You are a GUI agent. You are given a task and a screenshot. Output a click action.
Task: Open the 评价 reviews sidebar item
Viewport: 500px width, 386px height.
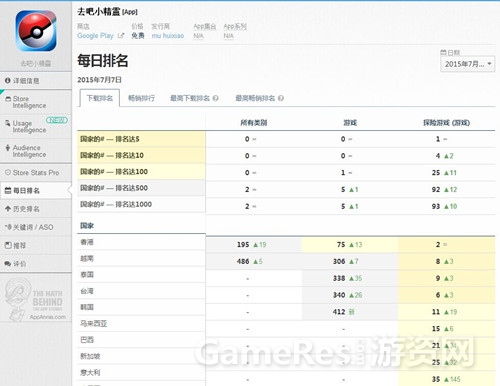(x=36, y=264)
